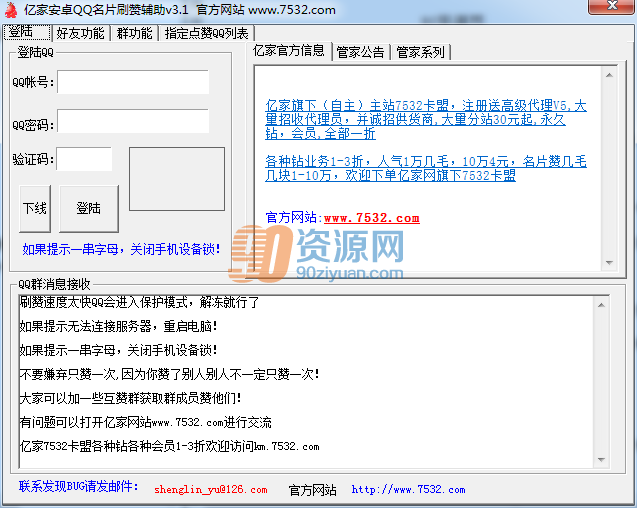Click message line 亿家7532卡盟各种钻
This screenshot has width=637, height=508.
pyautogui.click(x=169, y=447)
